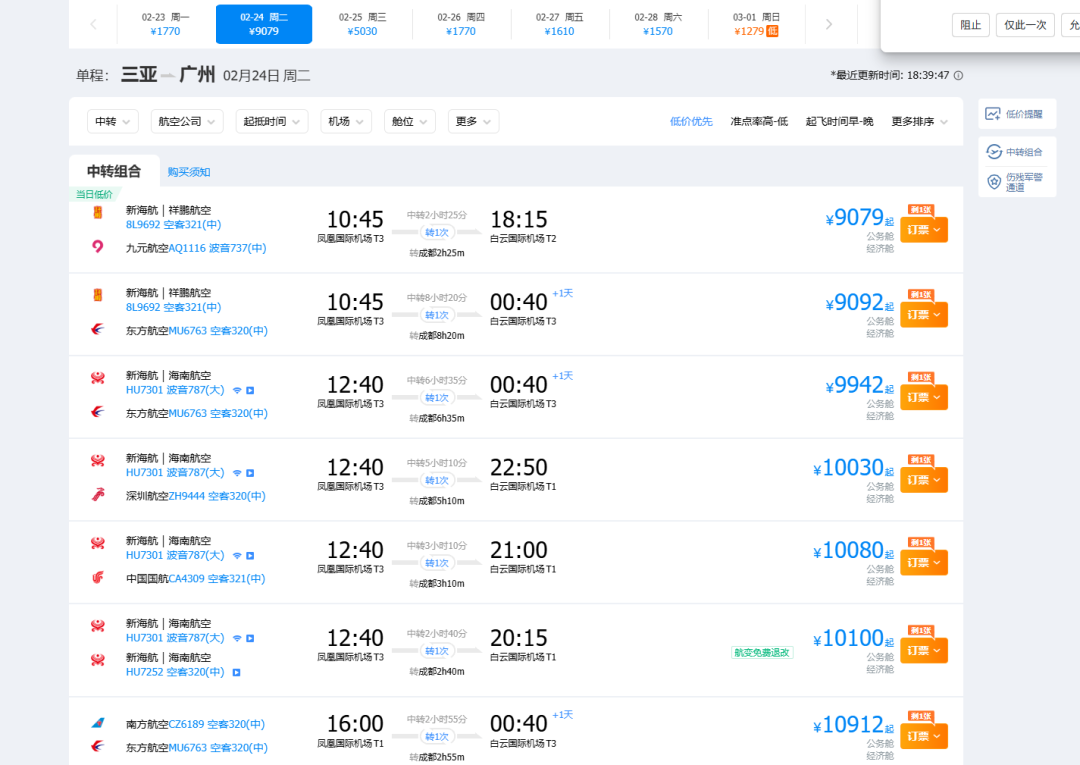Open the 起抵时间 filter dropdown
Screen dimensions: 1080x765
[x=271, y=121]
